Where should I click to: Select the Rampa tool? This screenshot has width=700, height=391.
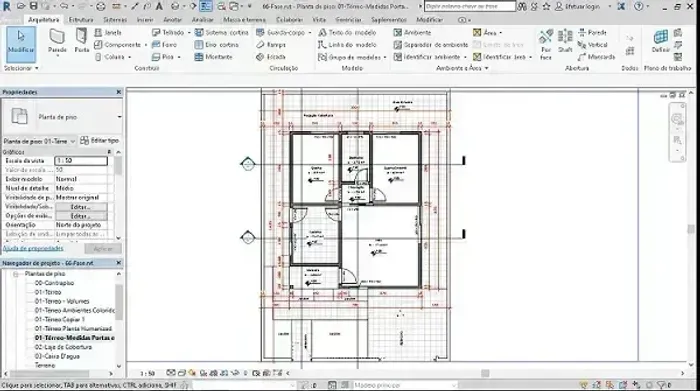[271, 45]
